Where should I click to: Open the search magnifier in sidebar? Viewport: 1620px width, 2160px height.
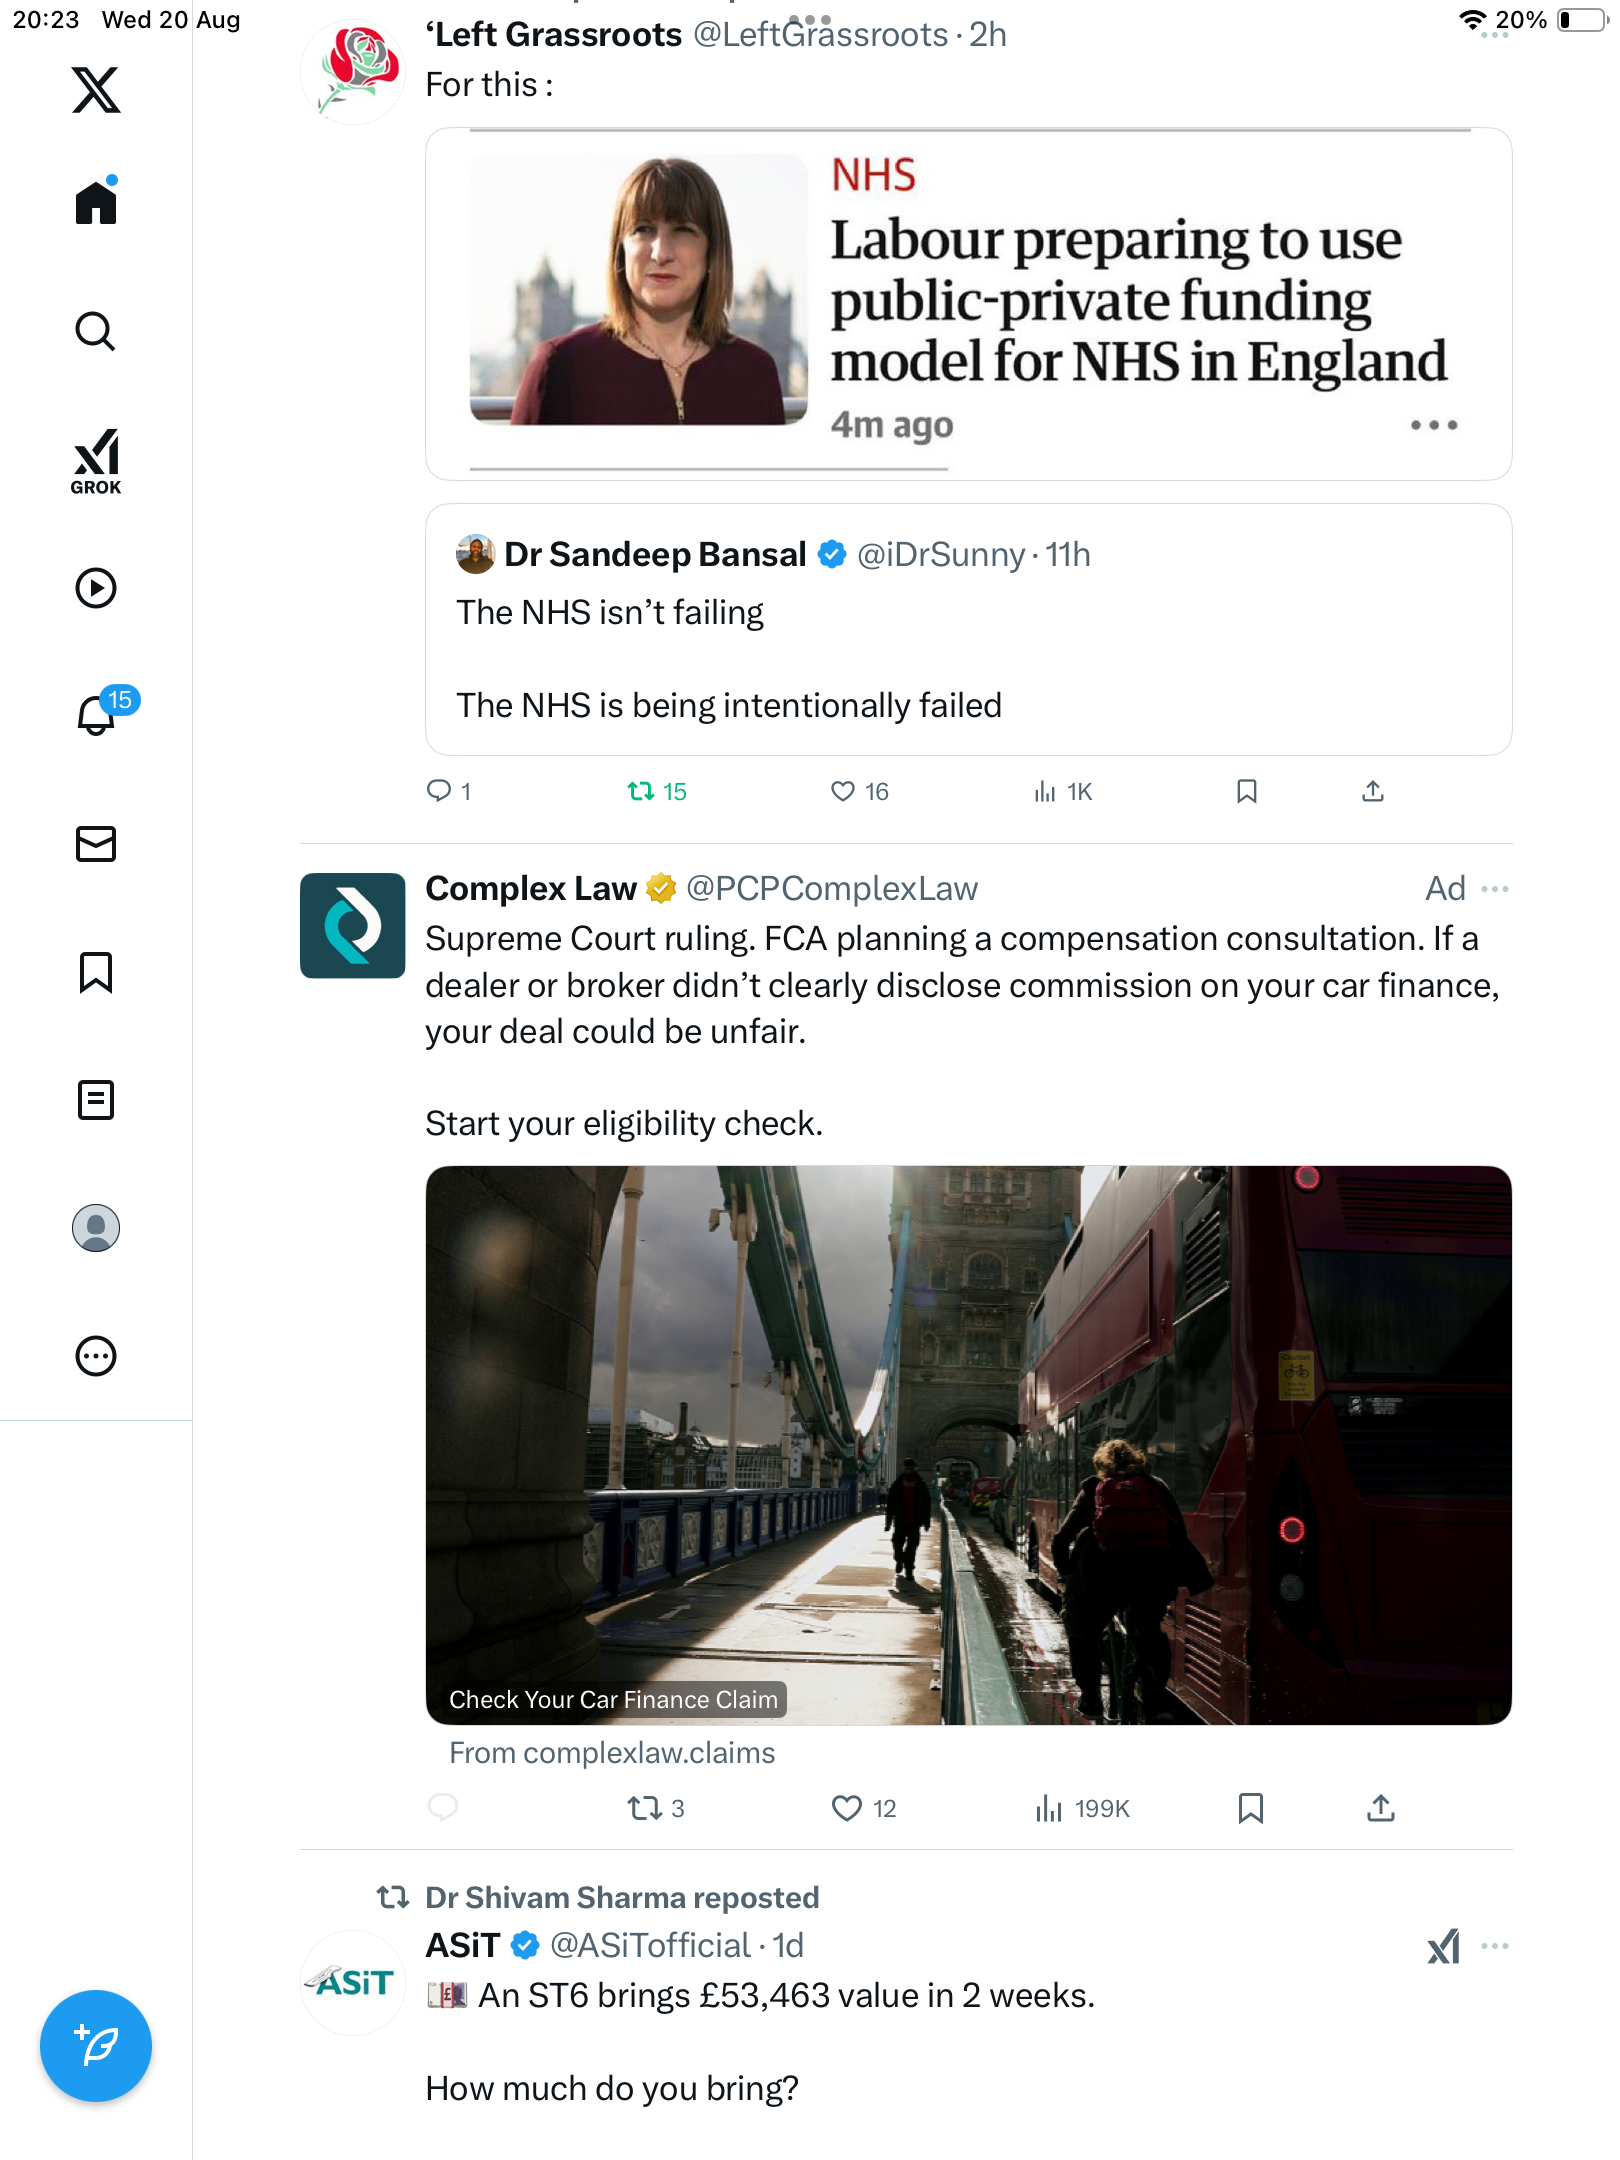96,331
